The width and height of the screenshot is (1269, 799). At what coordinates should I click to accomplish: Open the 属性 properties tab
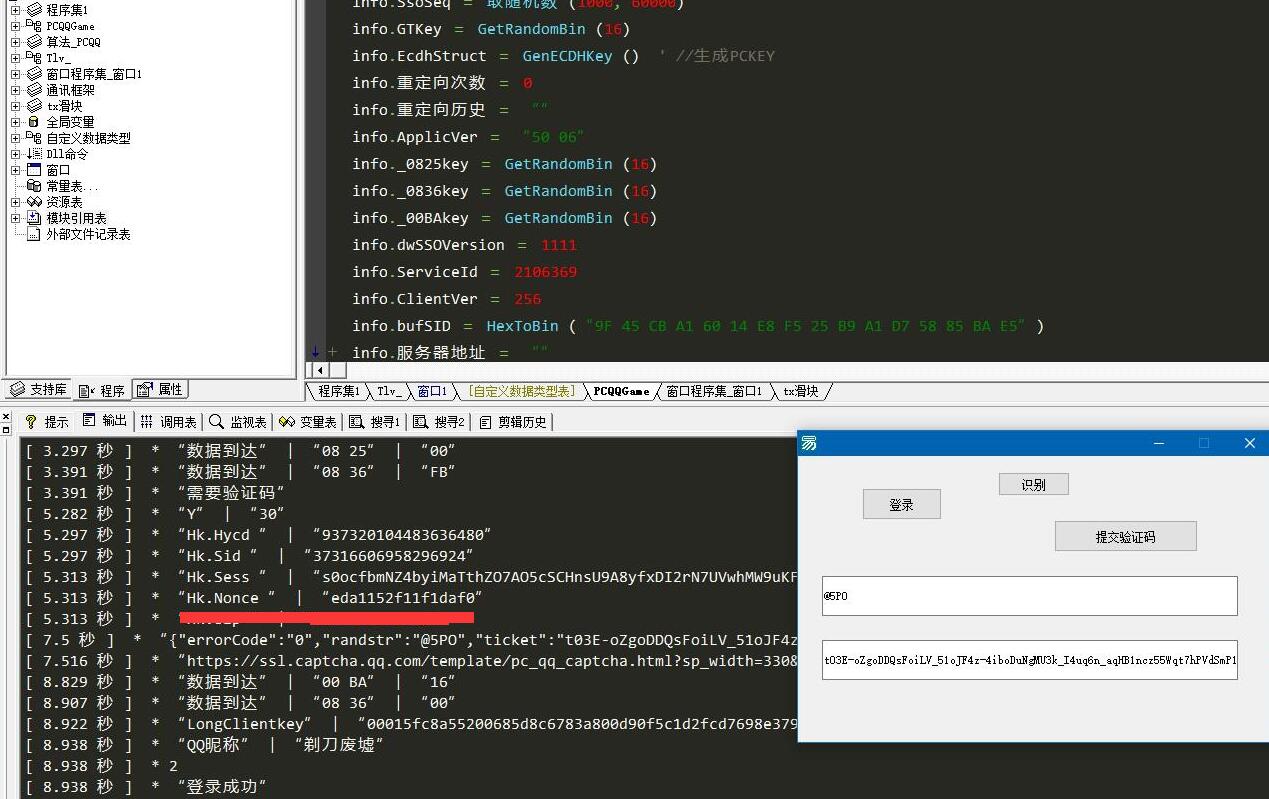pos(160,390)
